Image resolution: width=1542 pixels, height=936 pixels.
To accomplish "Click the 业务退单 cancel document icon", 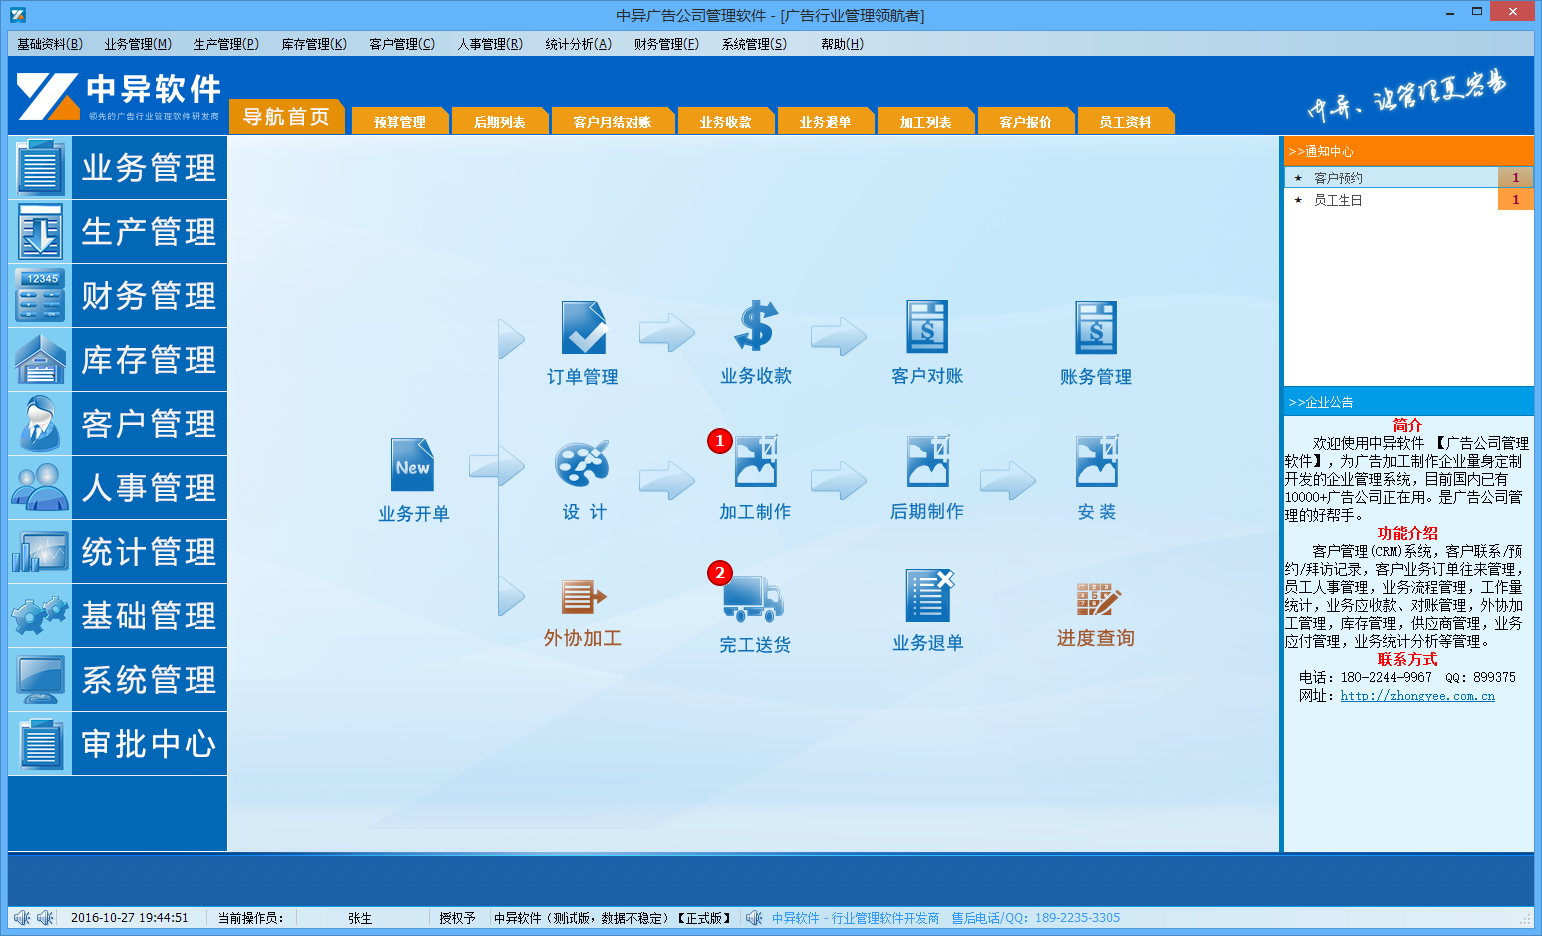I will tap(928, 596).
